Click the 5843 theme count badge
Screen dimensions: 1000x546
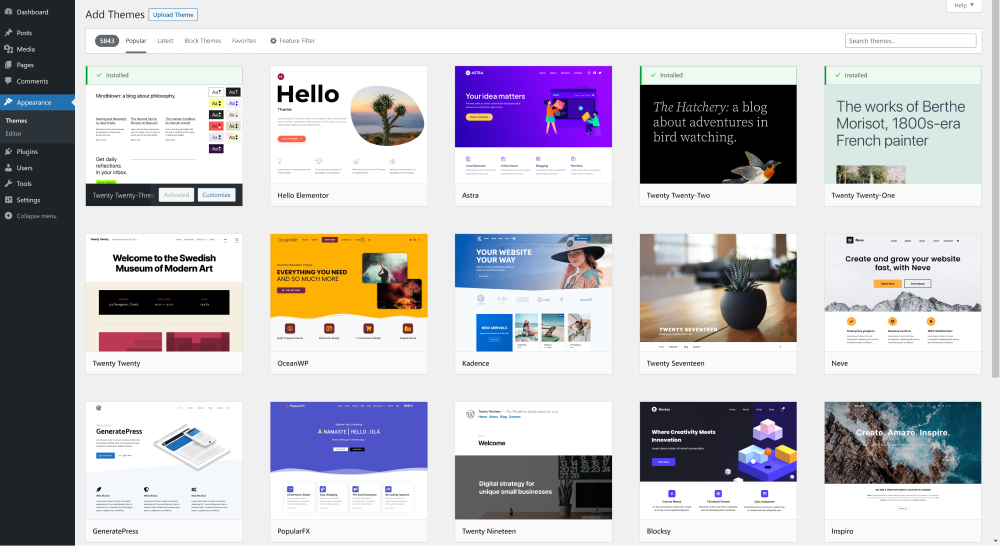pyautogui.click(x=107, y=41)
